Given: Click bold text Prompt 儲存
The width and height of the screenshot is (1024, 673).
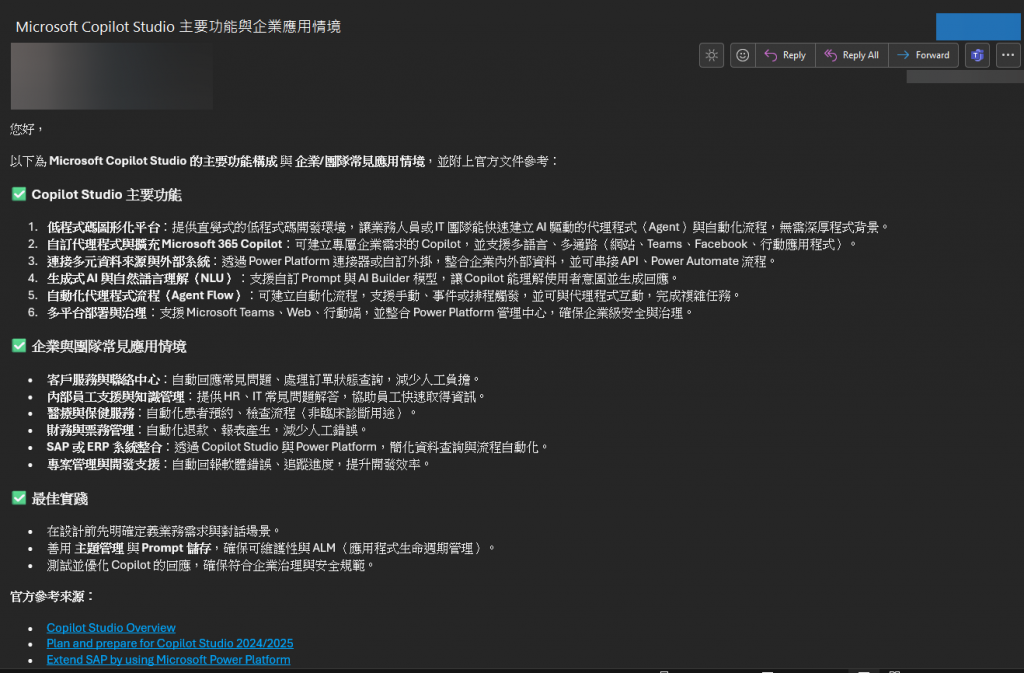Looking at the screenshot, I should point(176,548).
